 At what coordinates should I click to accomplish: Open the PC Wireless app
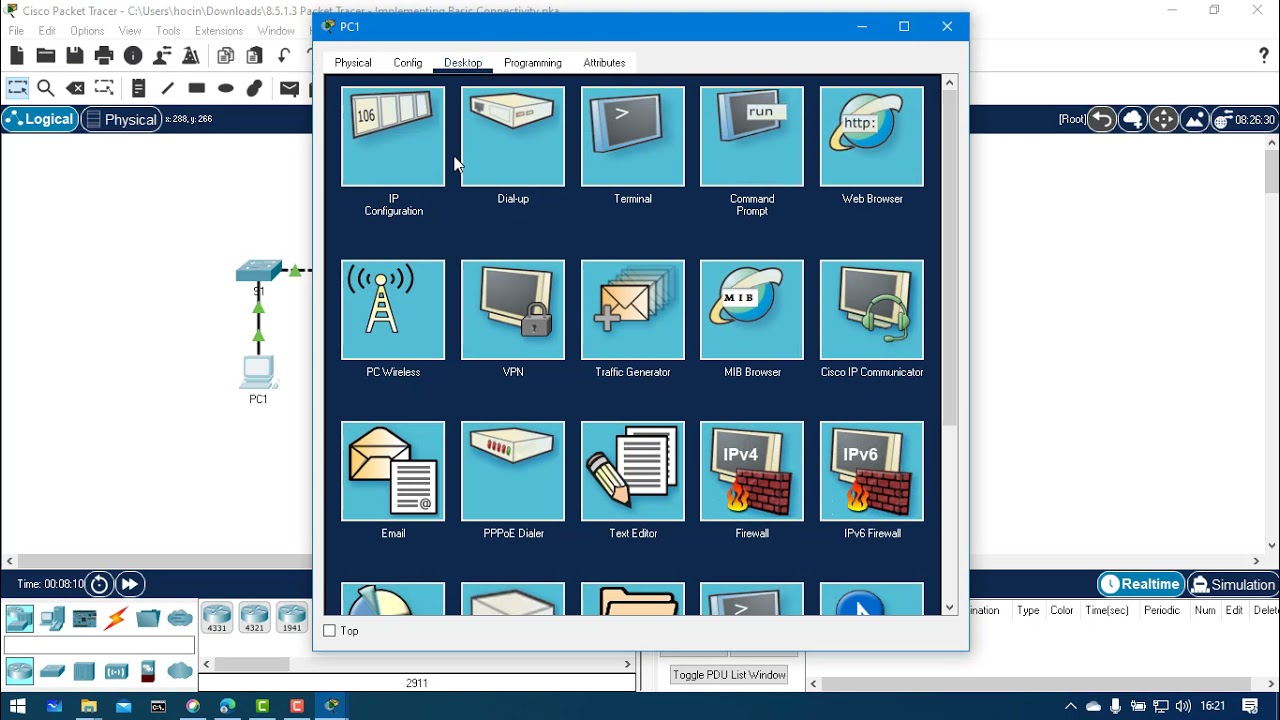click(x=393, y=310)
